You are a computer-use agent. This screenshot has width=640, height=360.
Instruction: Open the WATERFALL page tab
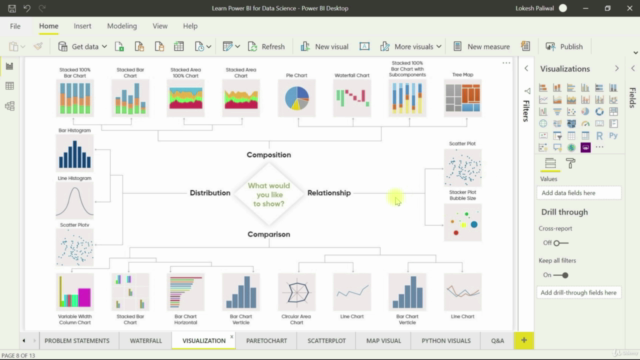(x=146, y=340)
